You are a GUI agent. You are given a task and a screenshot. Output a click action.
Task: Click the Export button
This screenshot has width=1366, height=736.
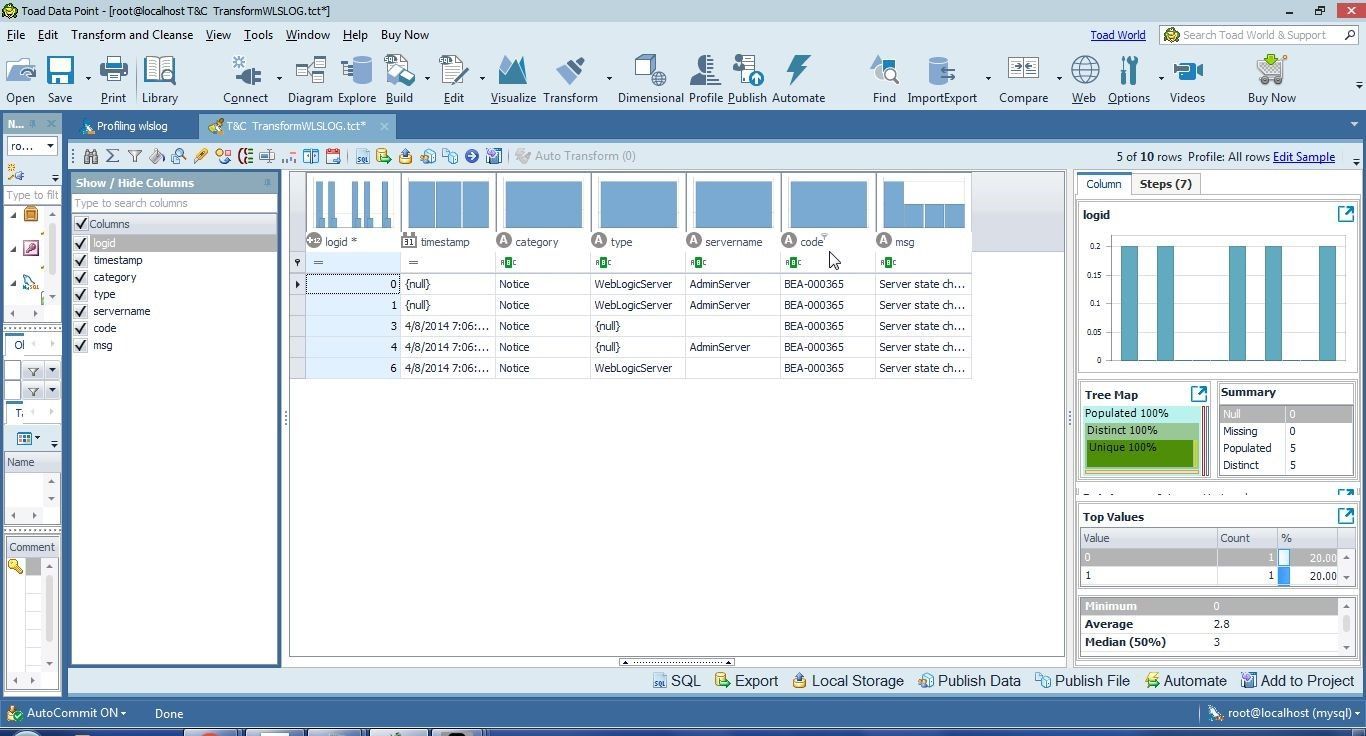coord(746,681)
